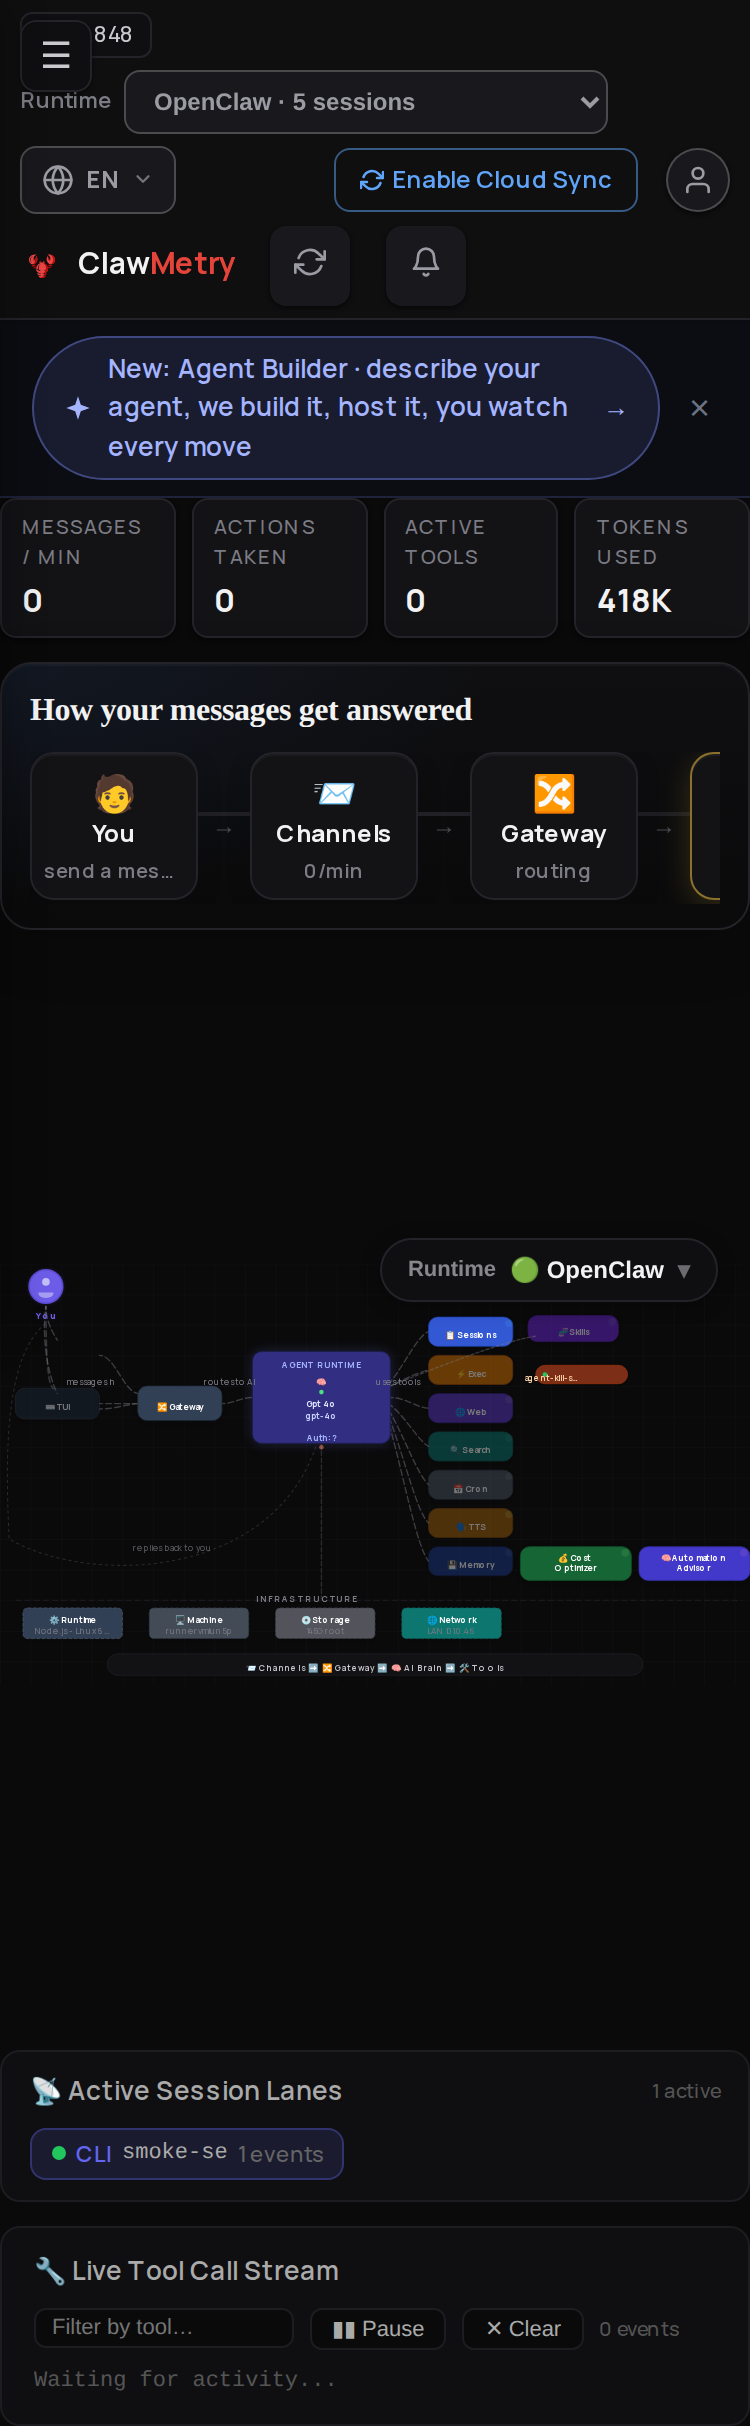
Task: Click the refresh icon beside ClawMetry
Action: coord(310,263)
